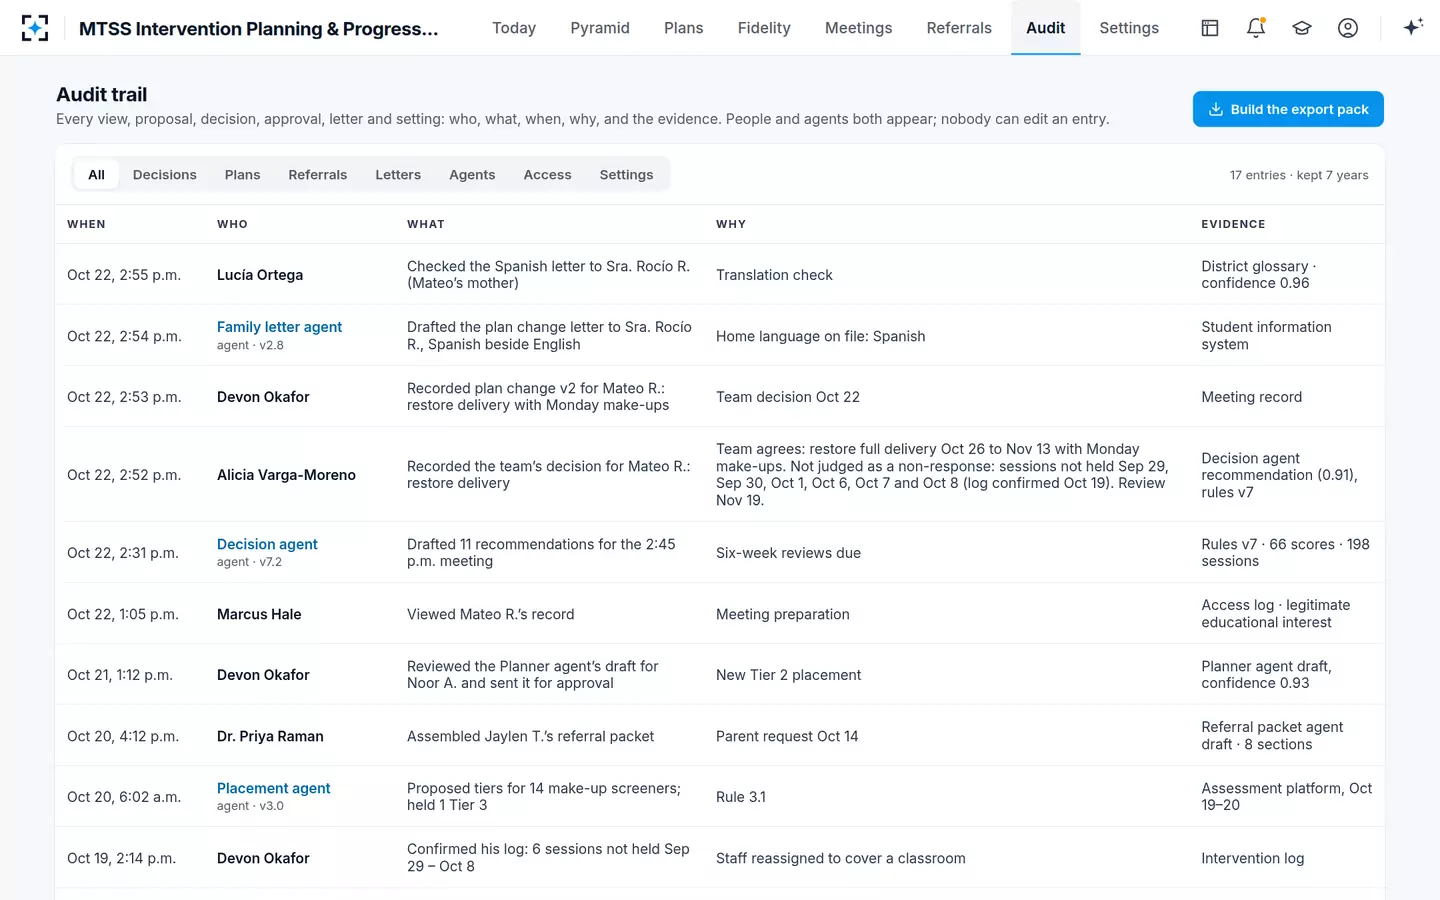The width and height of the screenshot is (1440, 900).
Task: Click 'Assembled Jaylen T.'s referral packet' entry
Action: pos(530,736)
